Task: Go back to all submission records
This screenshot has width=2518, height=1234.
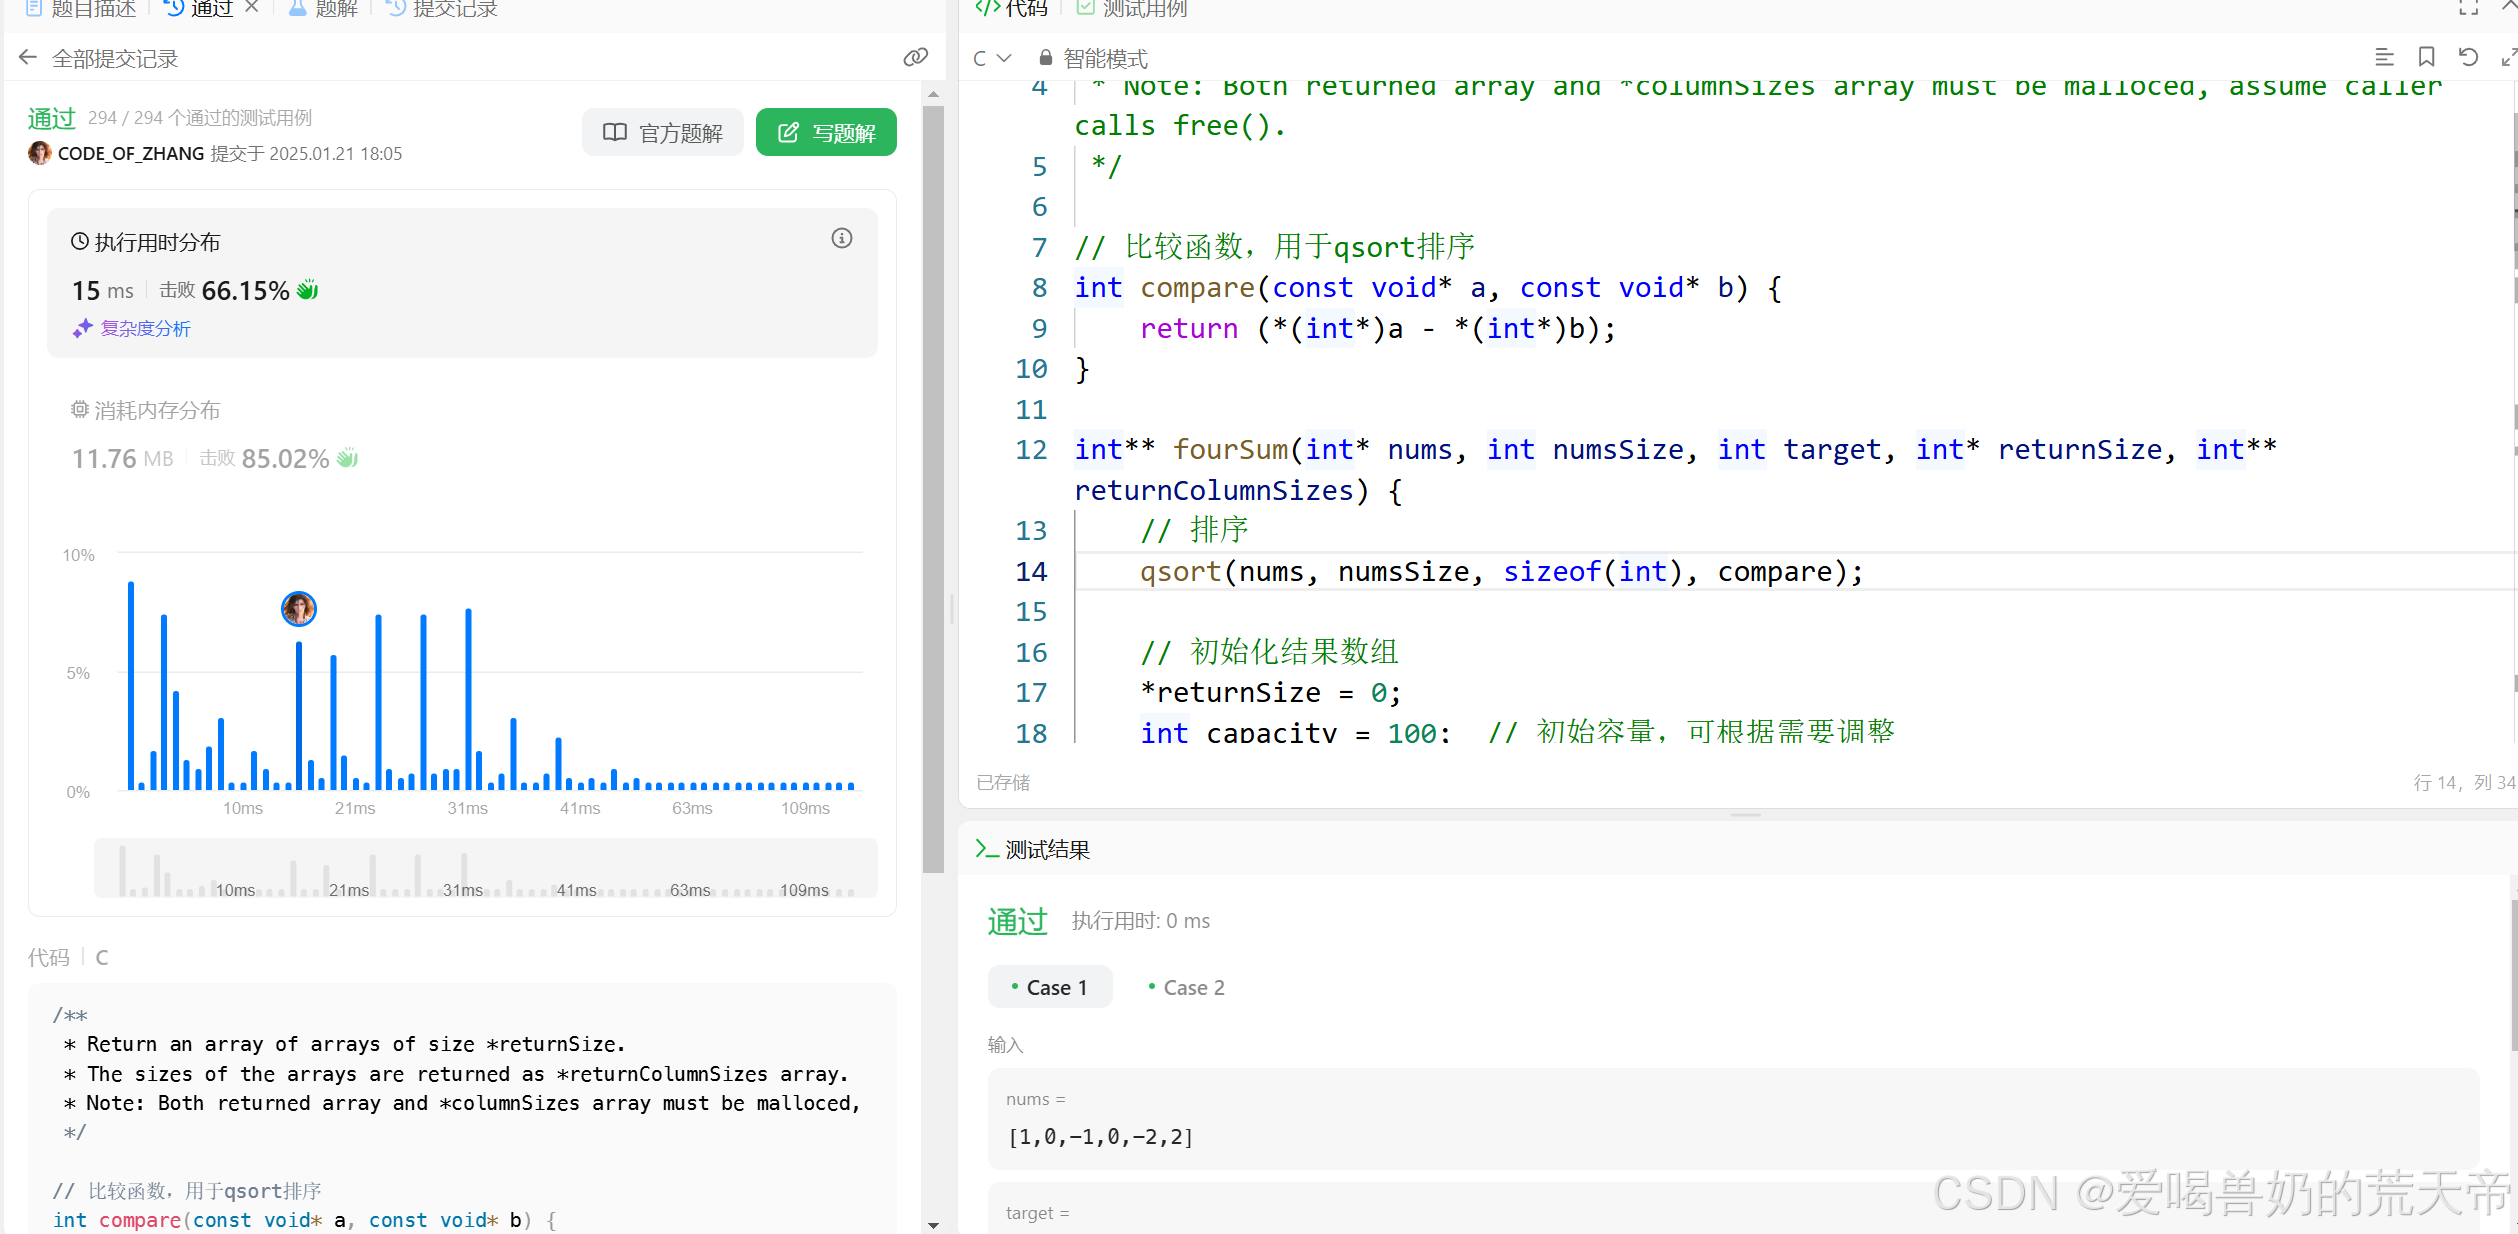Action: coord(28,58)
